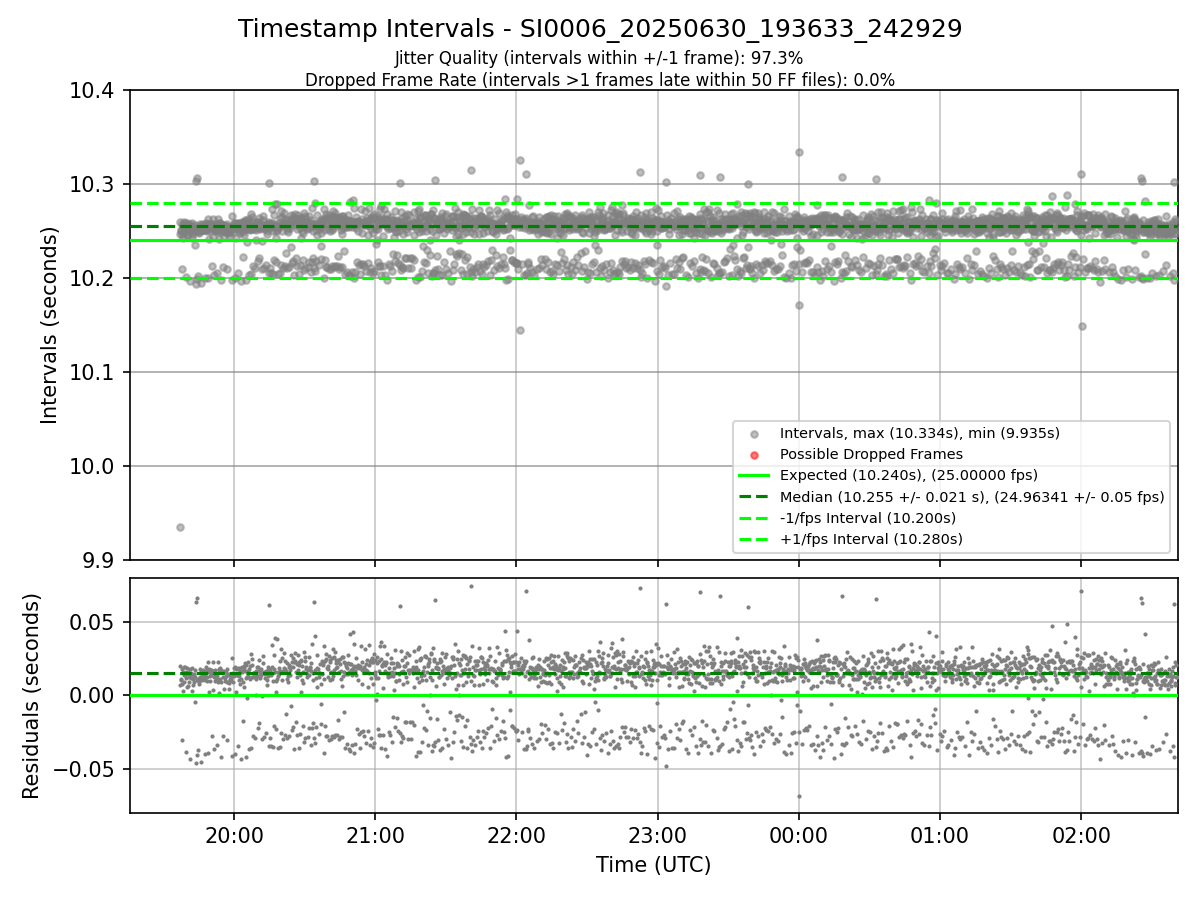1200x900 pixels.
Task: Click the 0.00 residuals tick label
Action: [x=93, y=696]
